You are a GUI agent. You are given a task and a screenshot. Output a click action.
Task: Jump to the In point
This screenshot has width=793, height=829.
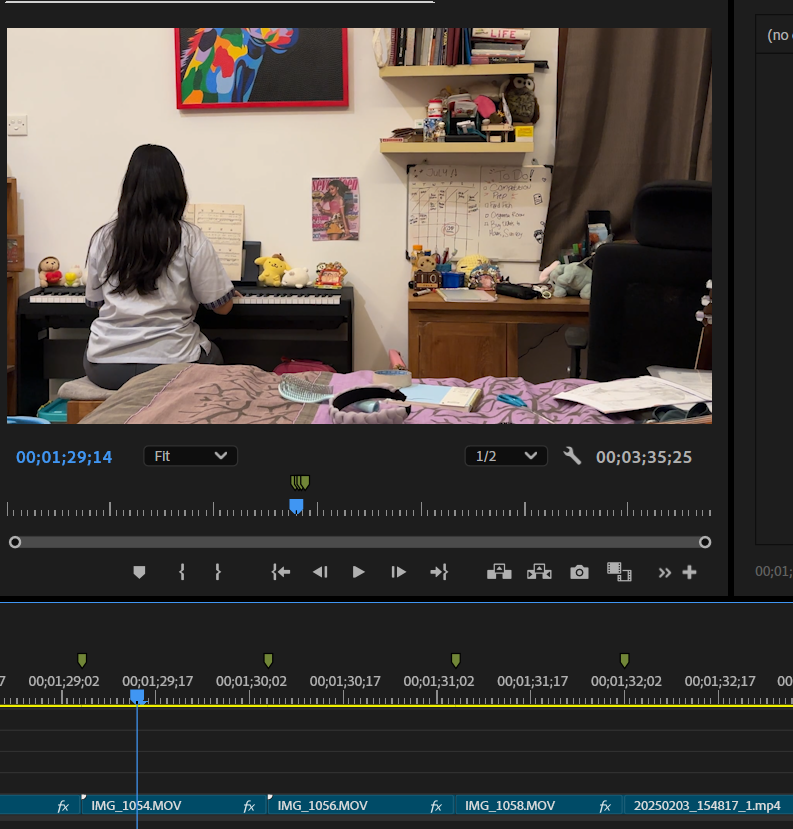pyautogui.click(x=281, y=572)
